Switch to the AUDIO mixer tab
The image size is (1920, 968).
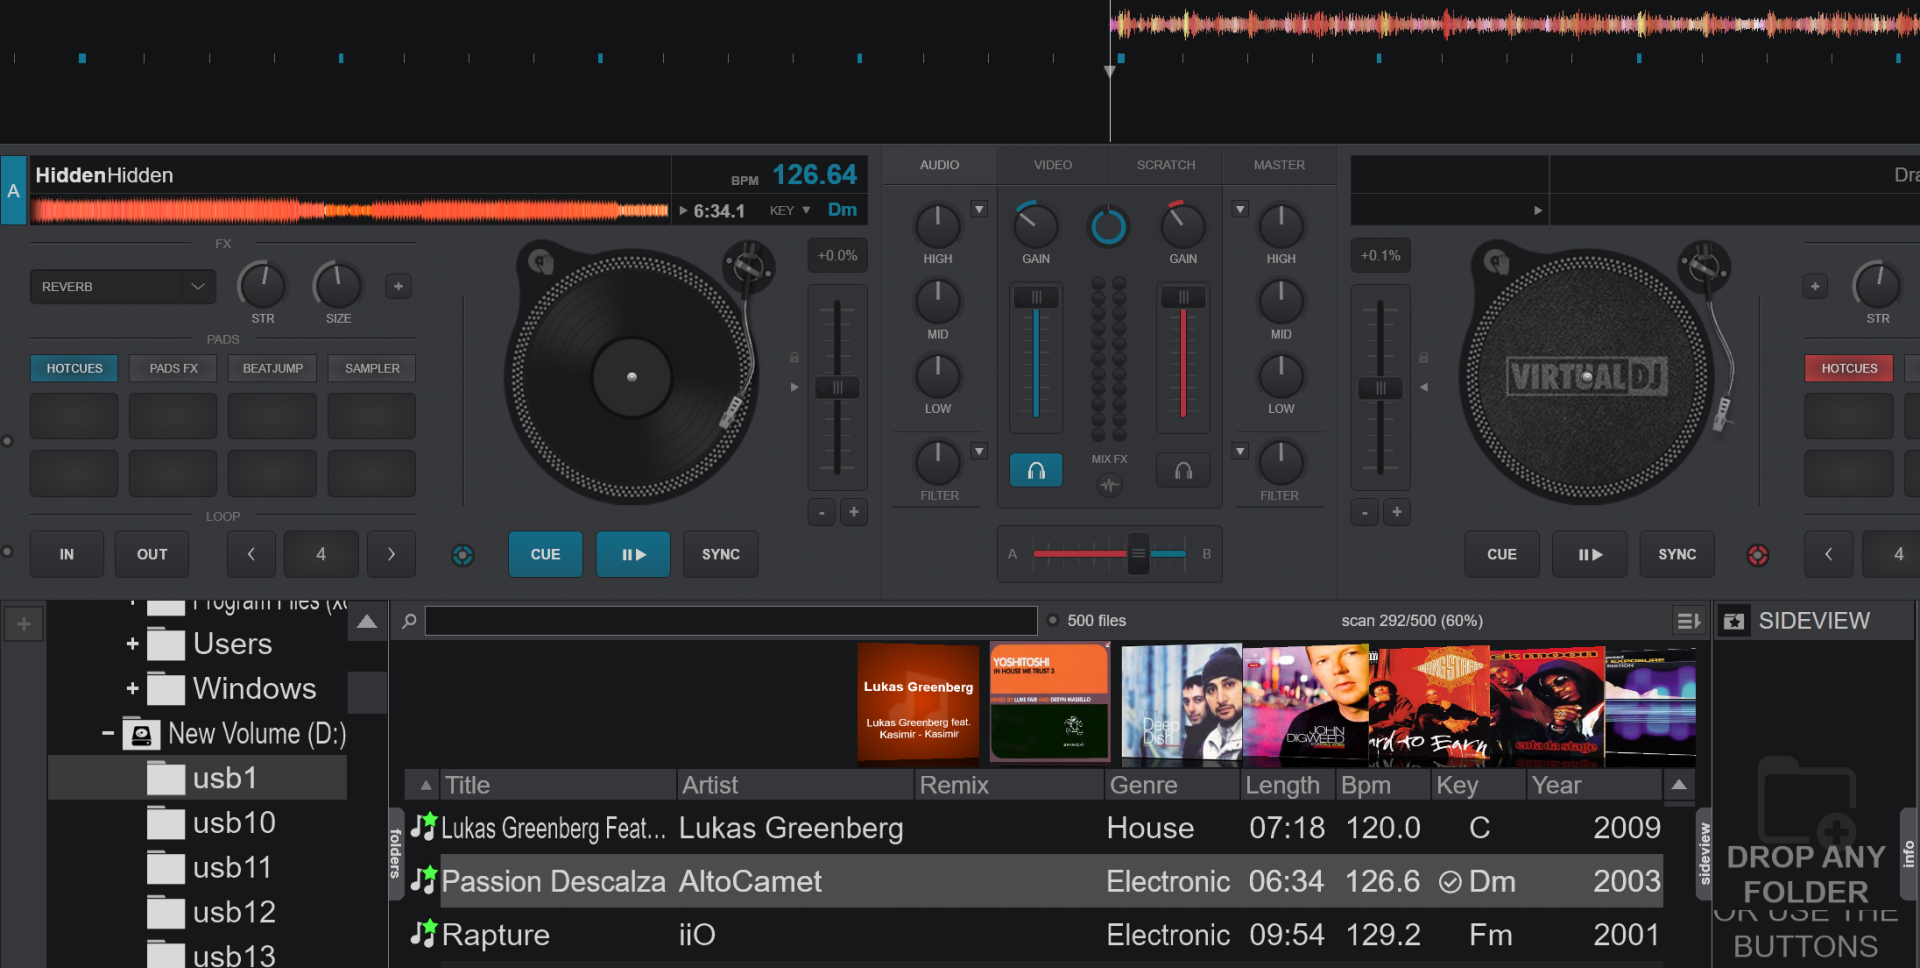[939, 165]
